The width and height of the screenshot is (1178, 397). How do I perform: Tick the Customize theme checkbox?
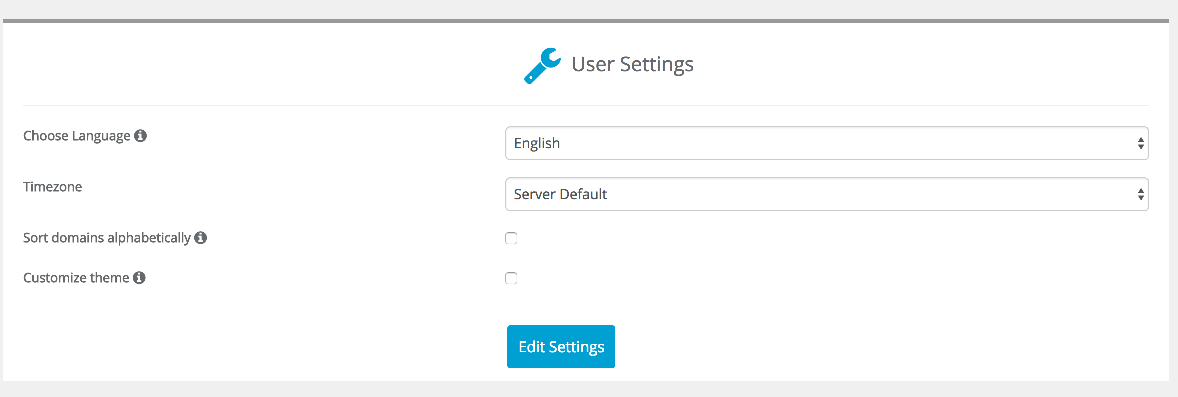tap(511, 278)
